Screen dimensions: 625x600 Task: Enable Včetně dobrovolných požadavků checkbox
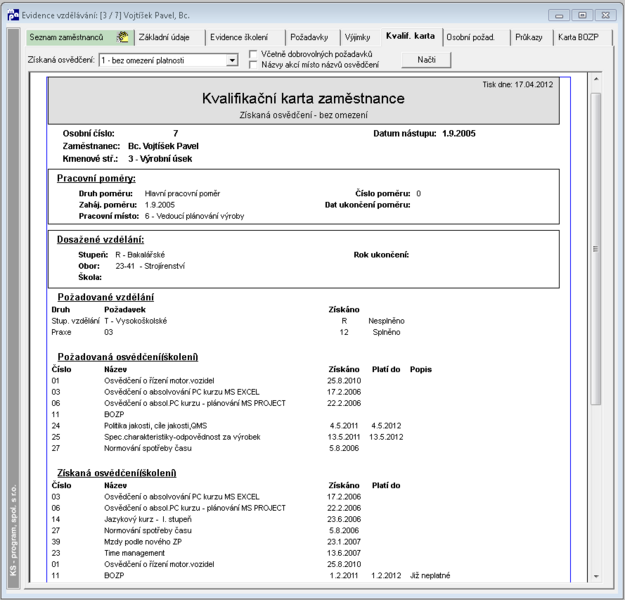tap(253, 54)
